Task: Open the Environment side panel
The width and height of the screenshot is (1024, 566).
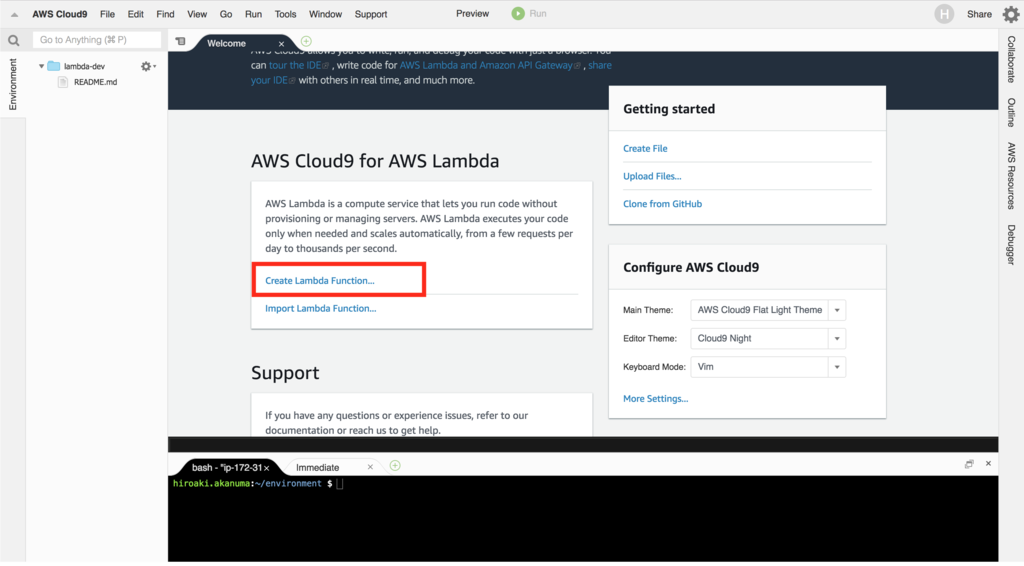Action: tap(12, 84)
